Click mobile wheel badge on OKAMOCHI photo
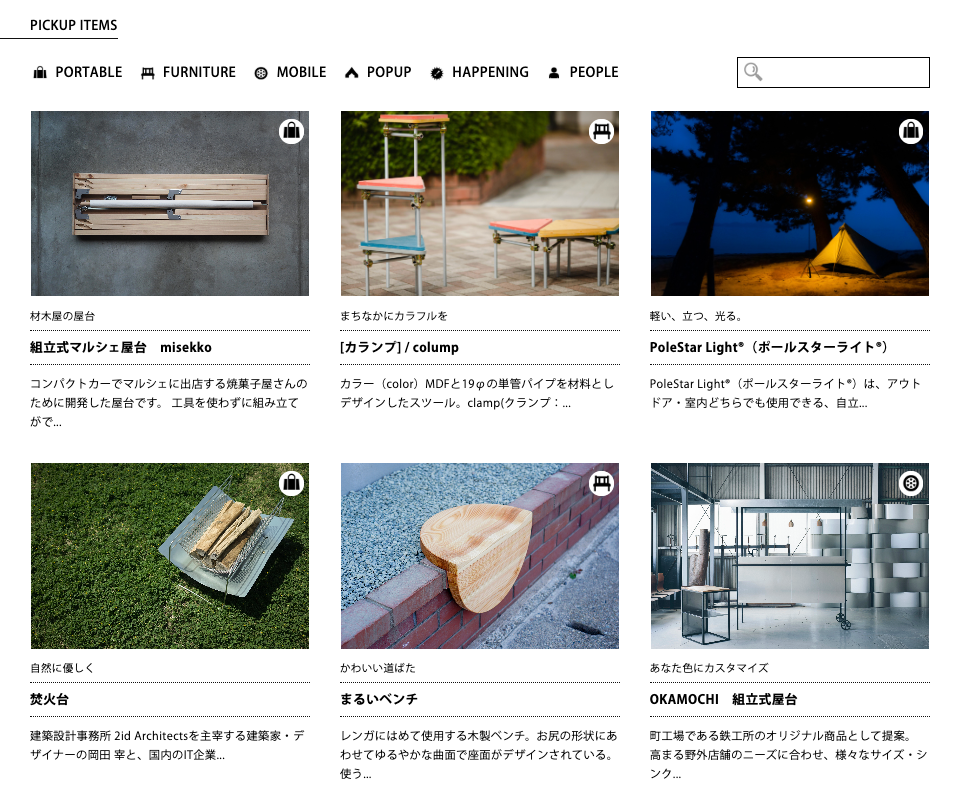 click(x=911, y=483)
